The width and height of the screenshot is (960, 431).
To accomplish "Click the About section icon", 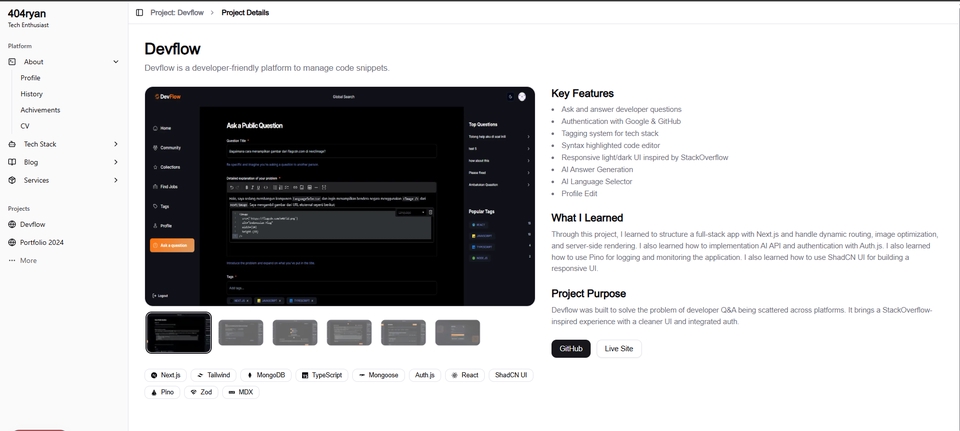I will click(12, 61).
